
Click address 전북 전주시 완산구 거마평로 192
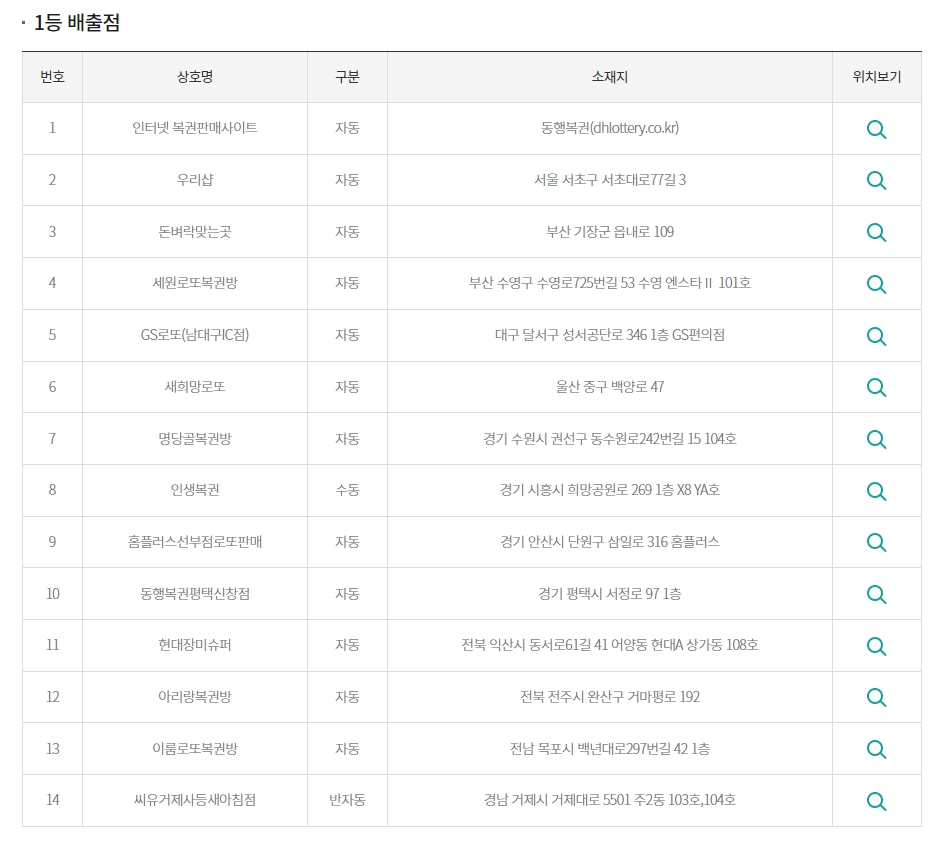pos(610,696)
